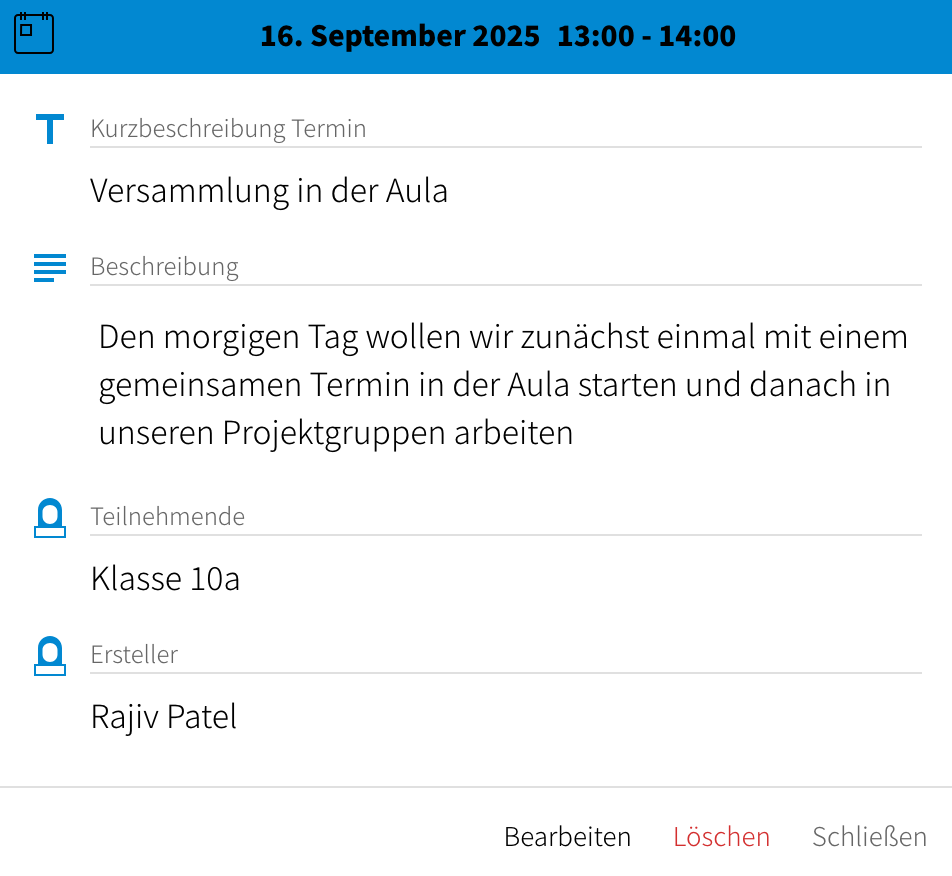Click the calendar icon in the header

tap(34, 33)
